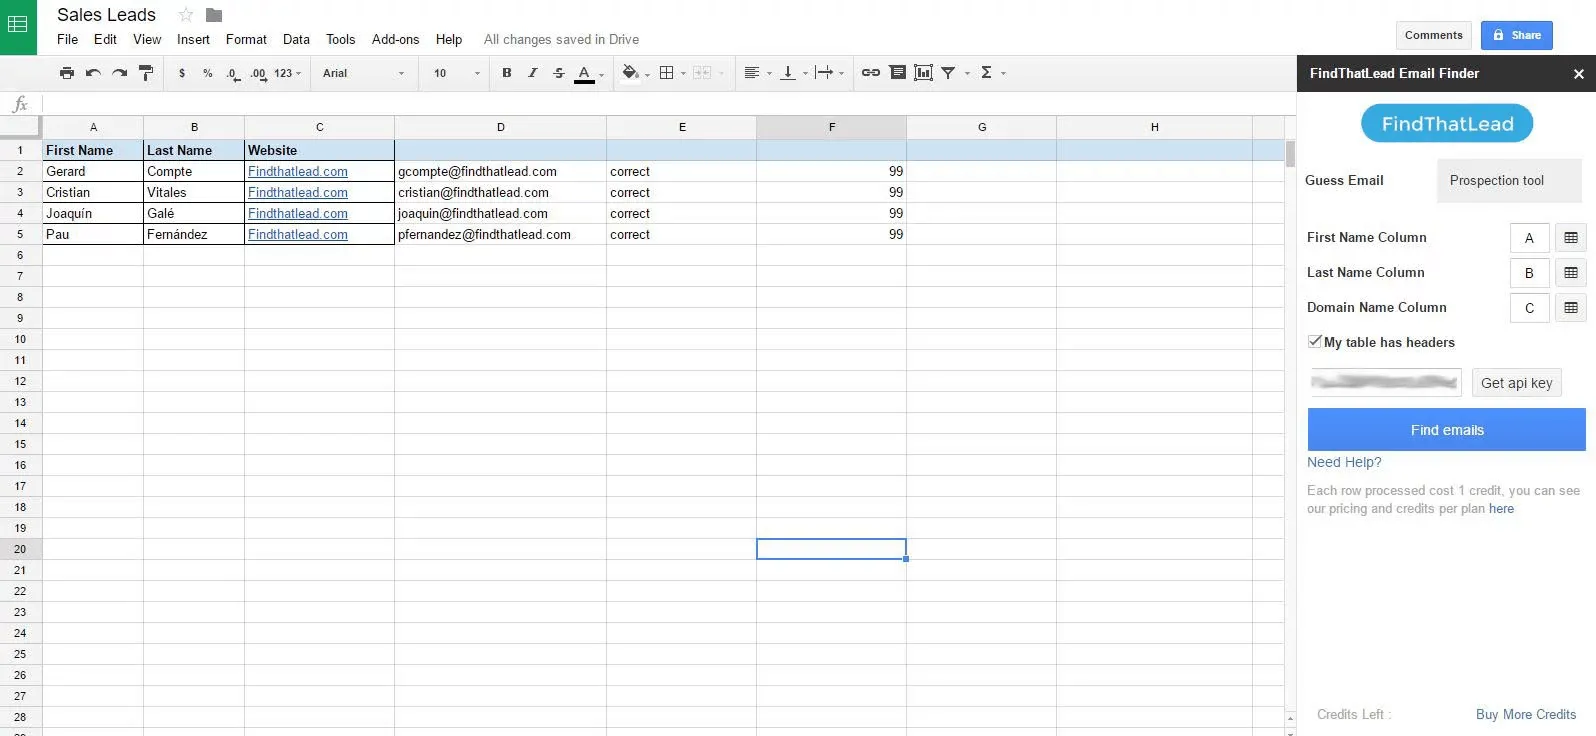This screenshot has height=736, width=1596.
Task: Toggle bold formatting
Action: pos(507,73)
